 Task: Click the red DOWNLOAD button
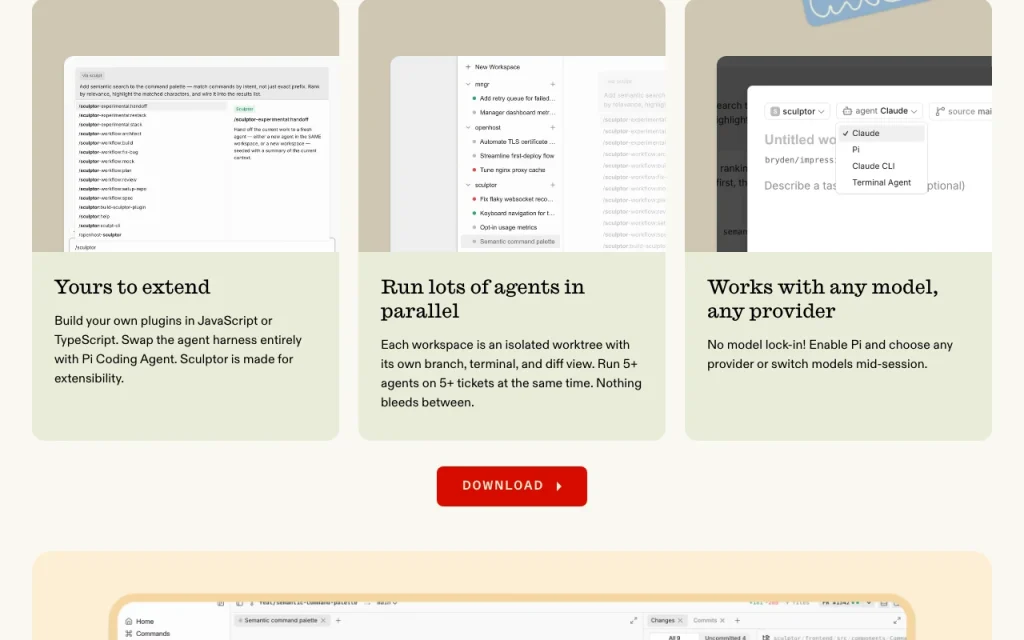511,486
